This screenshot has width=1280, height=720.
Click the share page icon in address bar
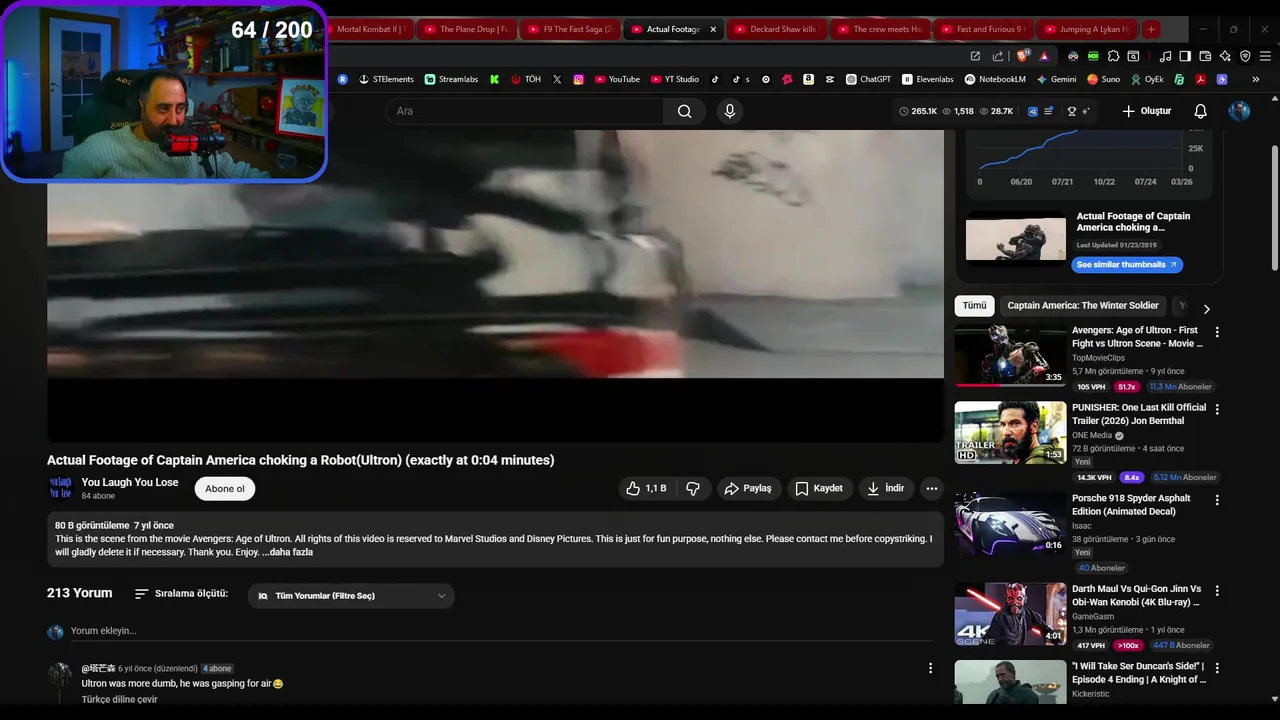click(x=998, y=56)
